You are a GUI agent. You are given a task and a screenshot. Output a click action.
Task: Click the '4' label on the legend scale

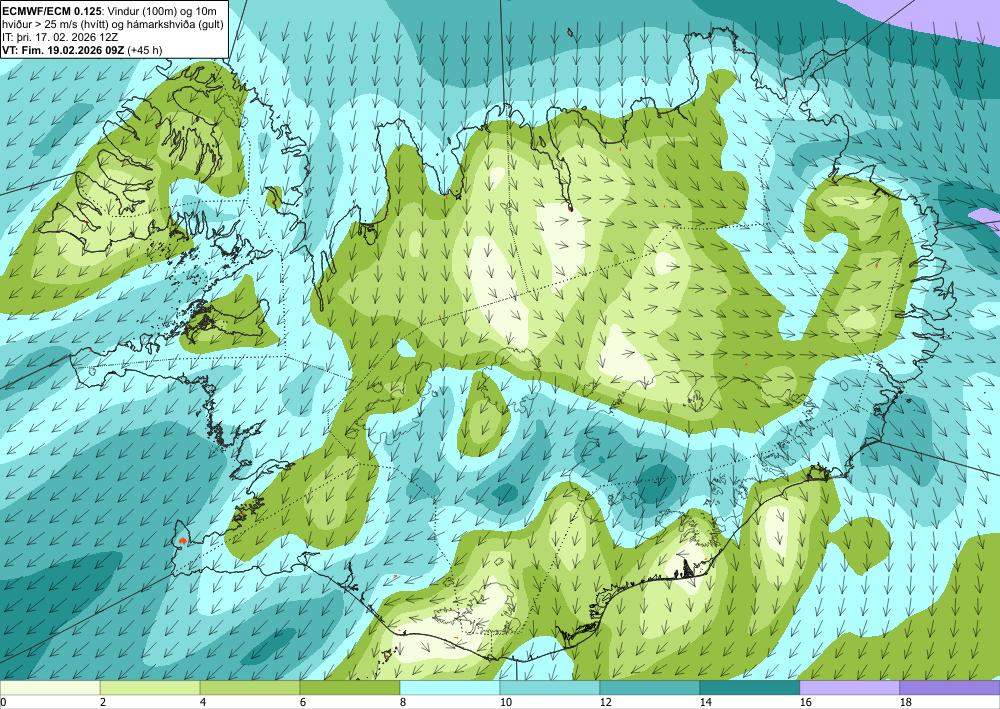pos(203,702)
